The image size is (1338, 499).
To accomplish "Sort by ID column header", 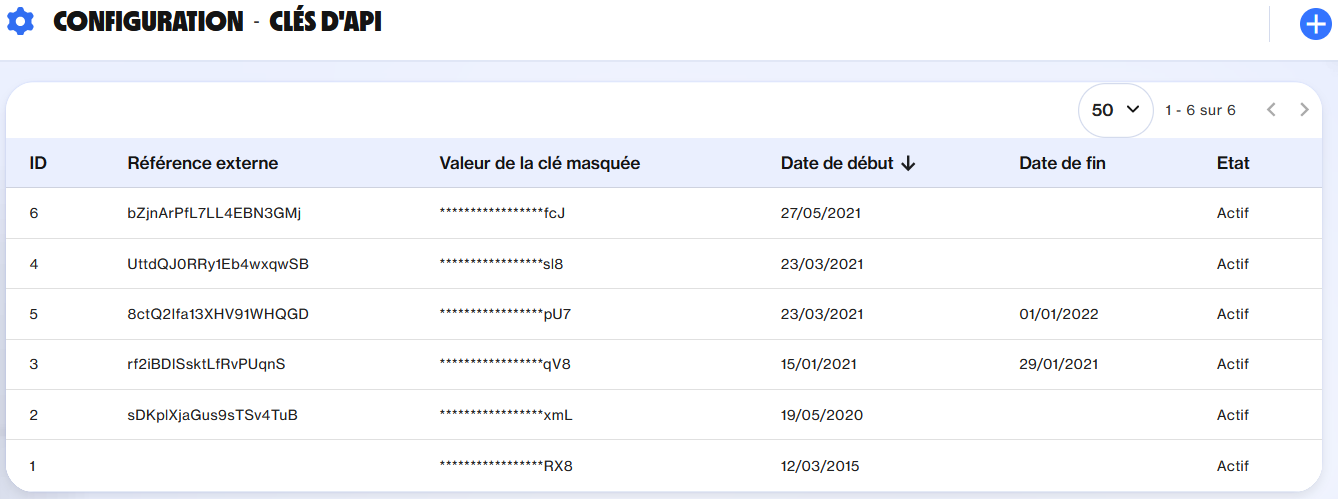I will pos(38,163).
